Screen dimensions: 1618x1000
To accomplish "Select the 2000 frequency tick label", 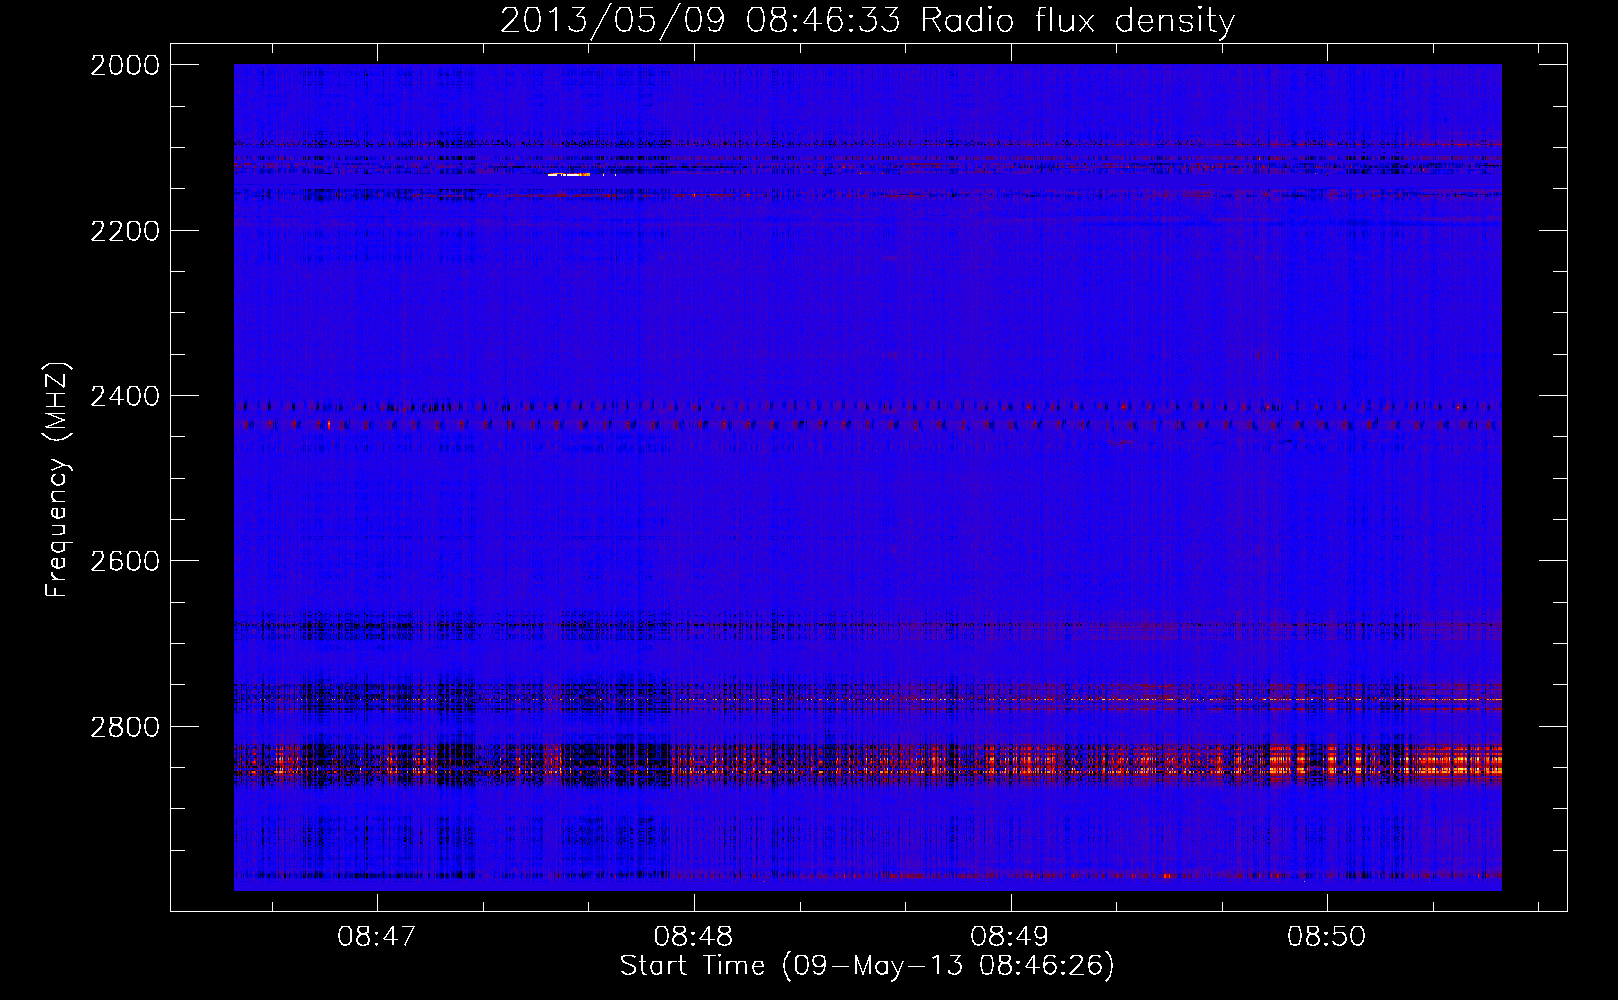I will 125,65.
